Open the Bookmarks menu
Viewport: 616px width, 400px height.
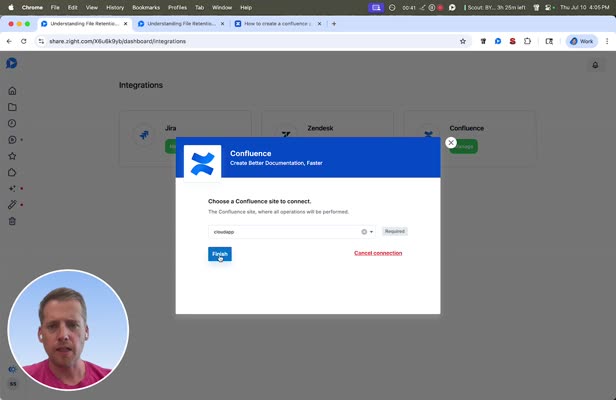click(146, 7)
